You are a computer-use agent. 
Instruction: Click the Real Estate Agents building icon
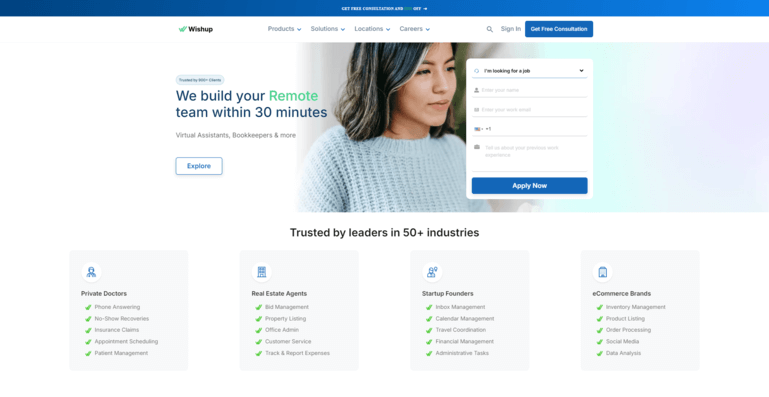pyautogui.click(x=261, y=272)
